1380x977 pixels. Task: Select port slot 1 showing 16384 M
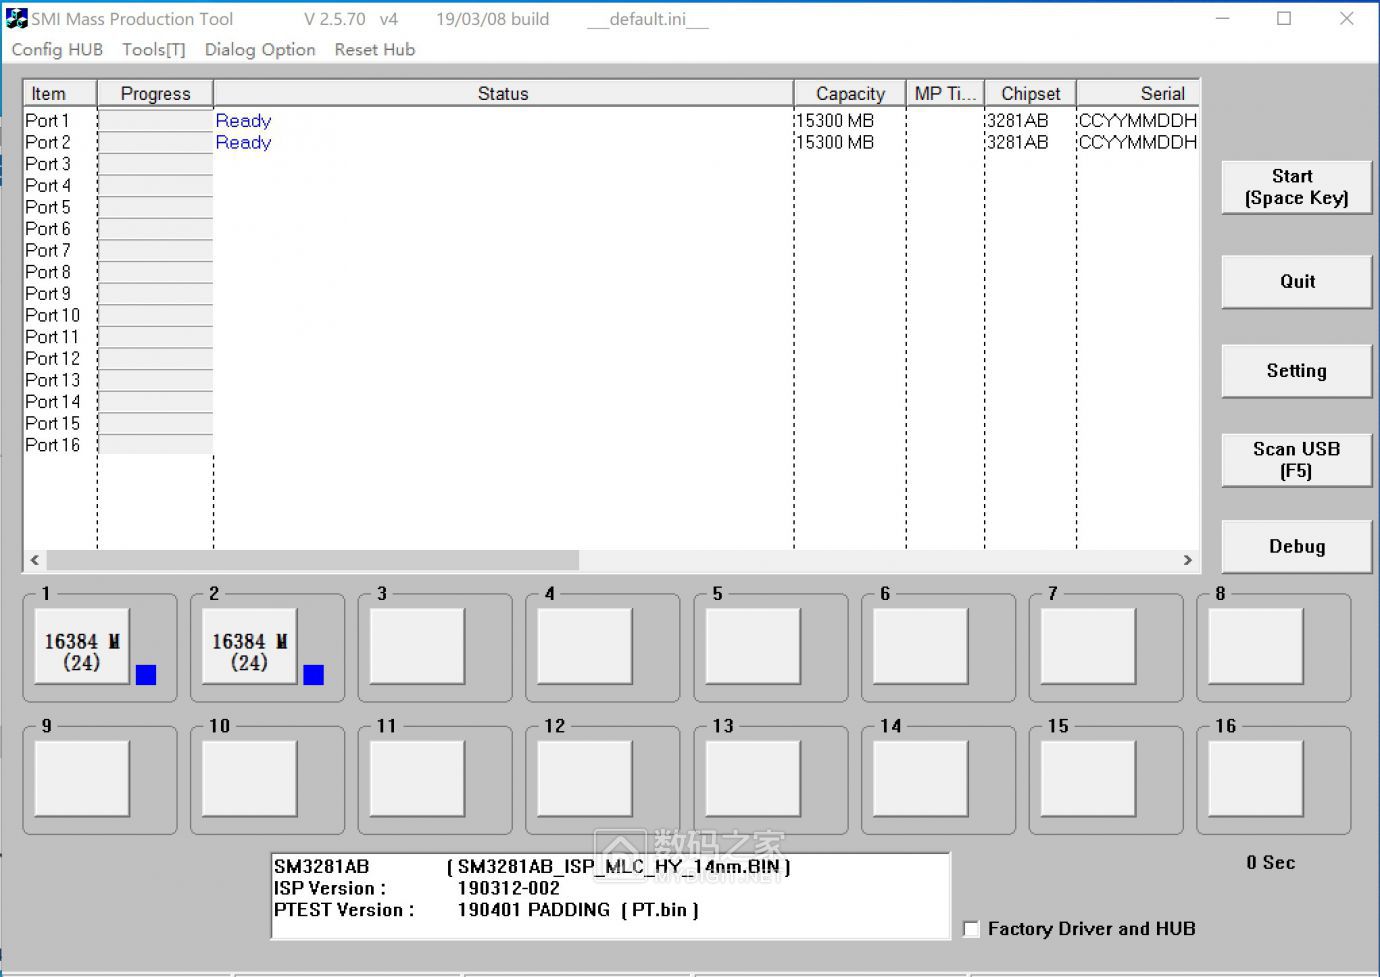point(82,646)
